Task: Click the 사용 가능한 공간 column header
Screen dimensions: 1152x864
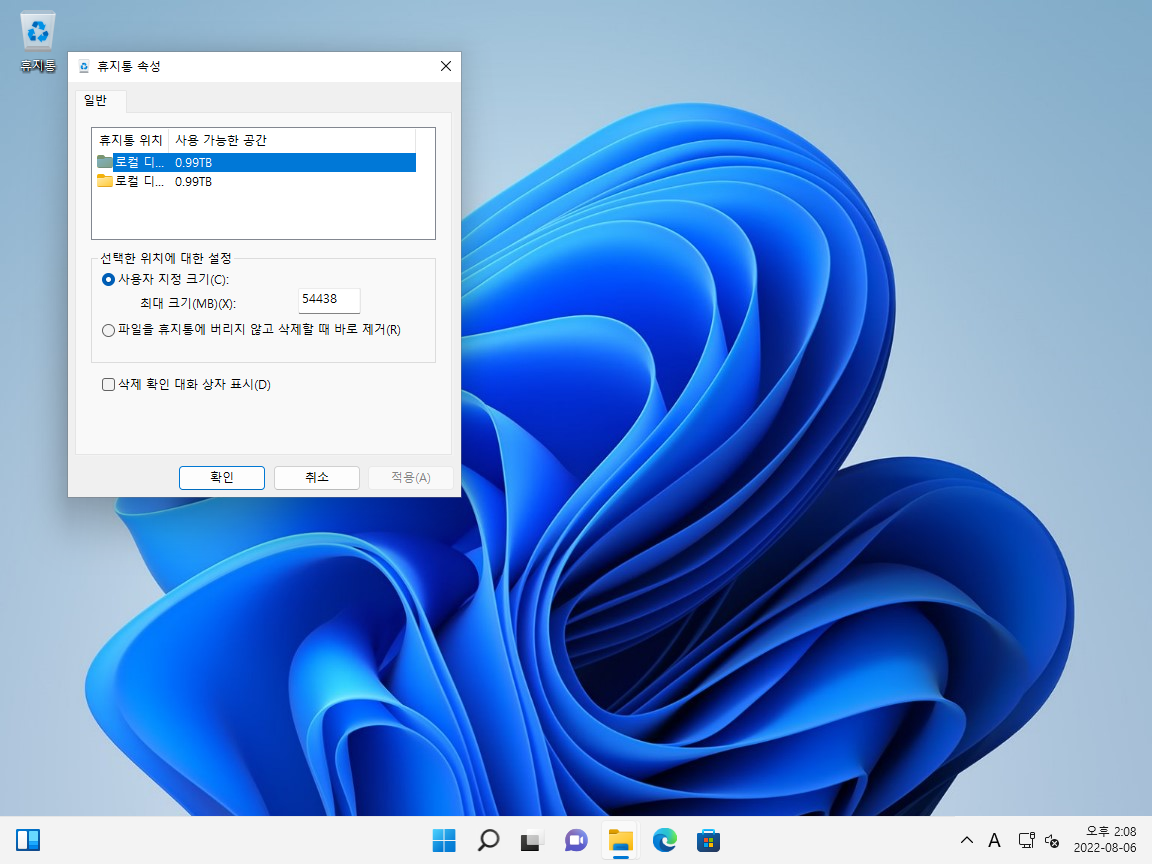Action: [x=292, y=140]
